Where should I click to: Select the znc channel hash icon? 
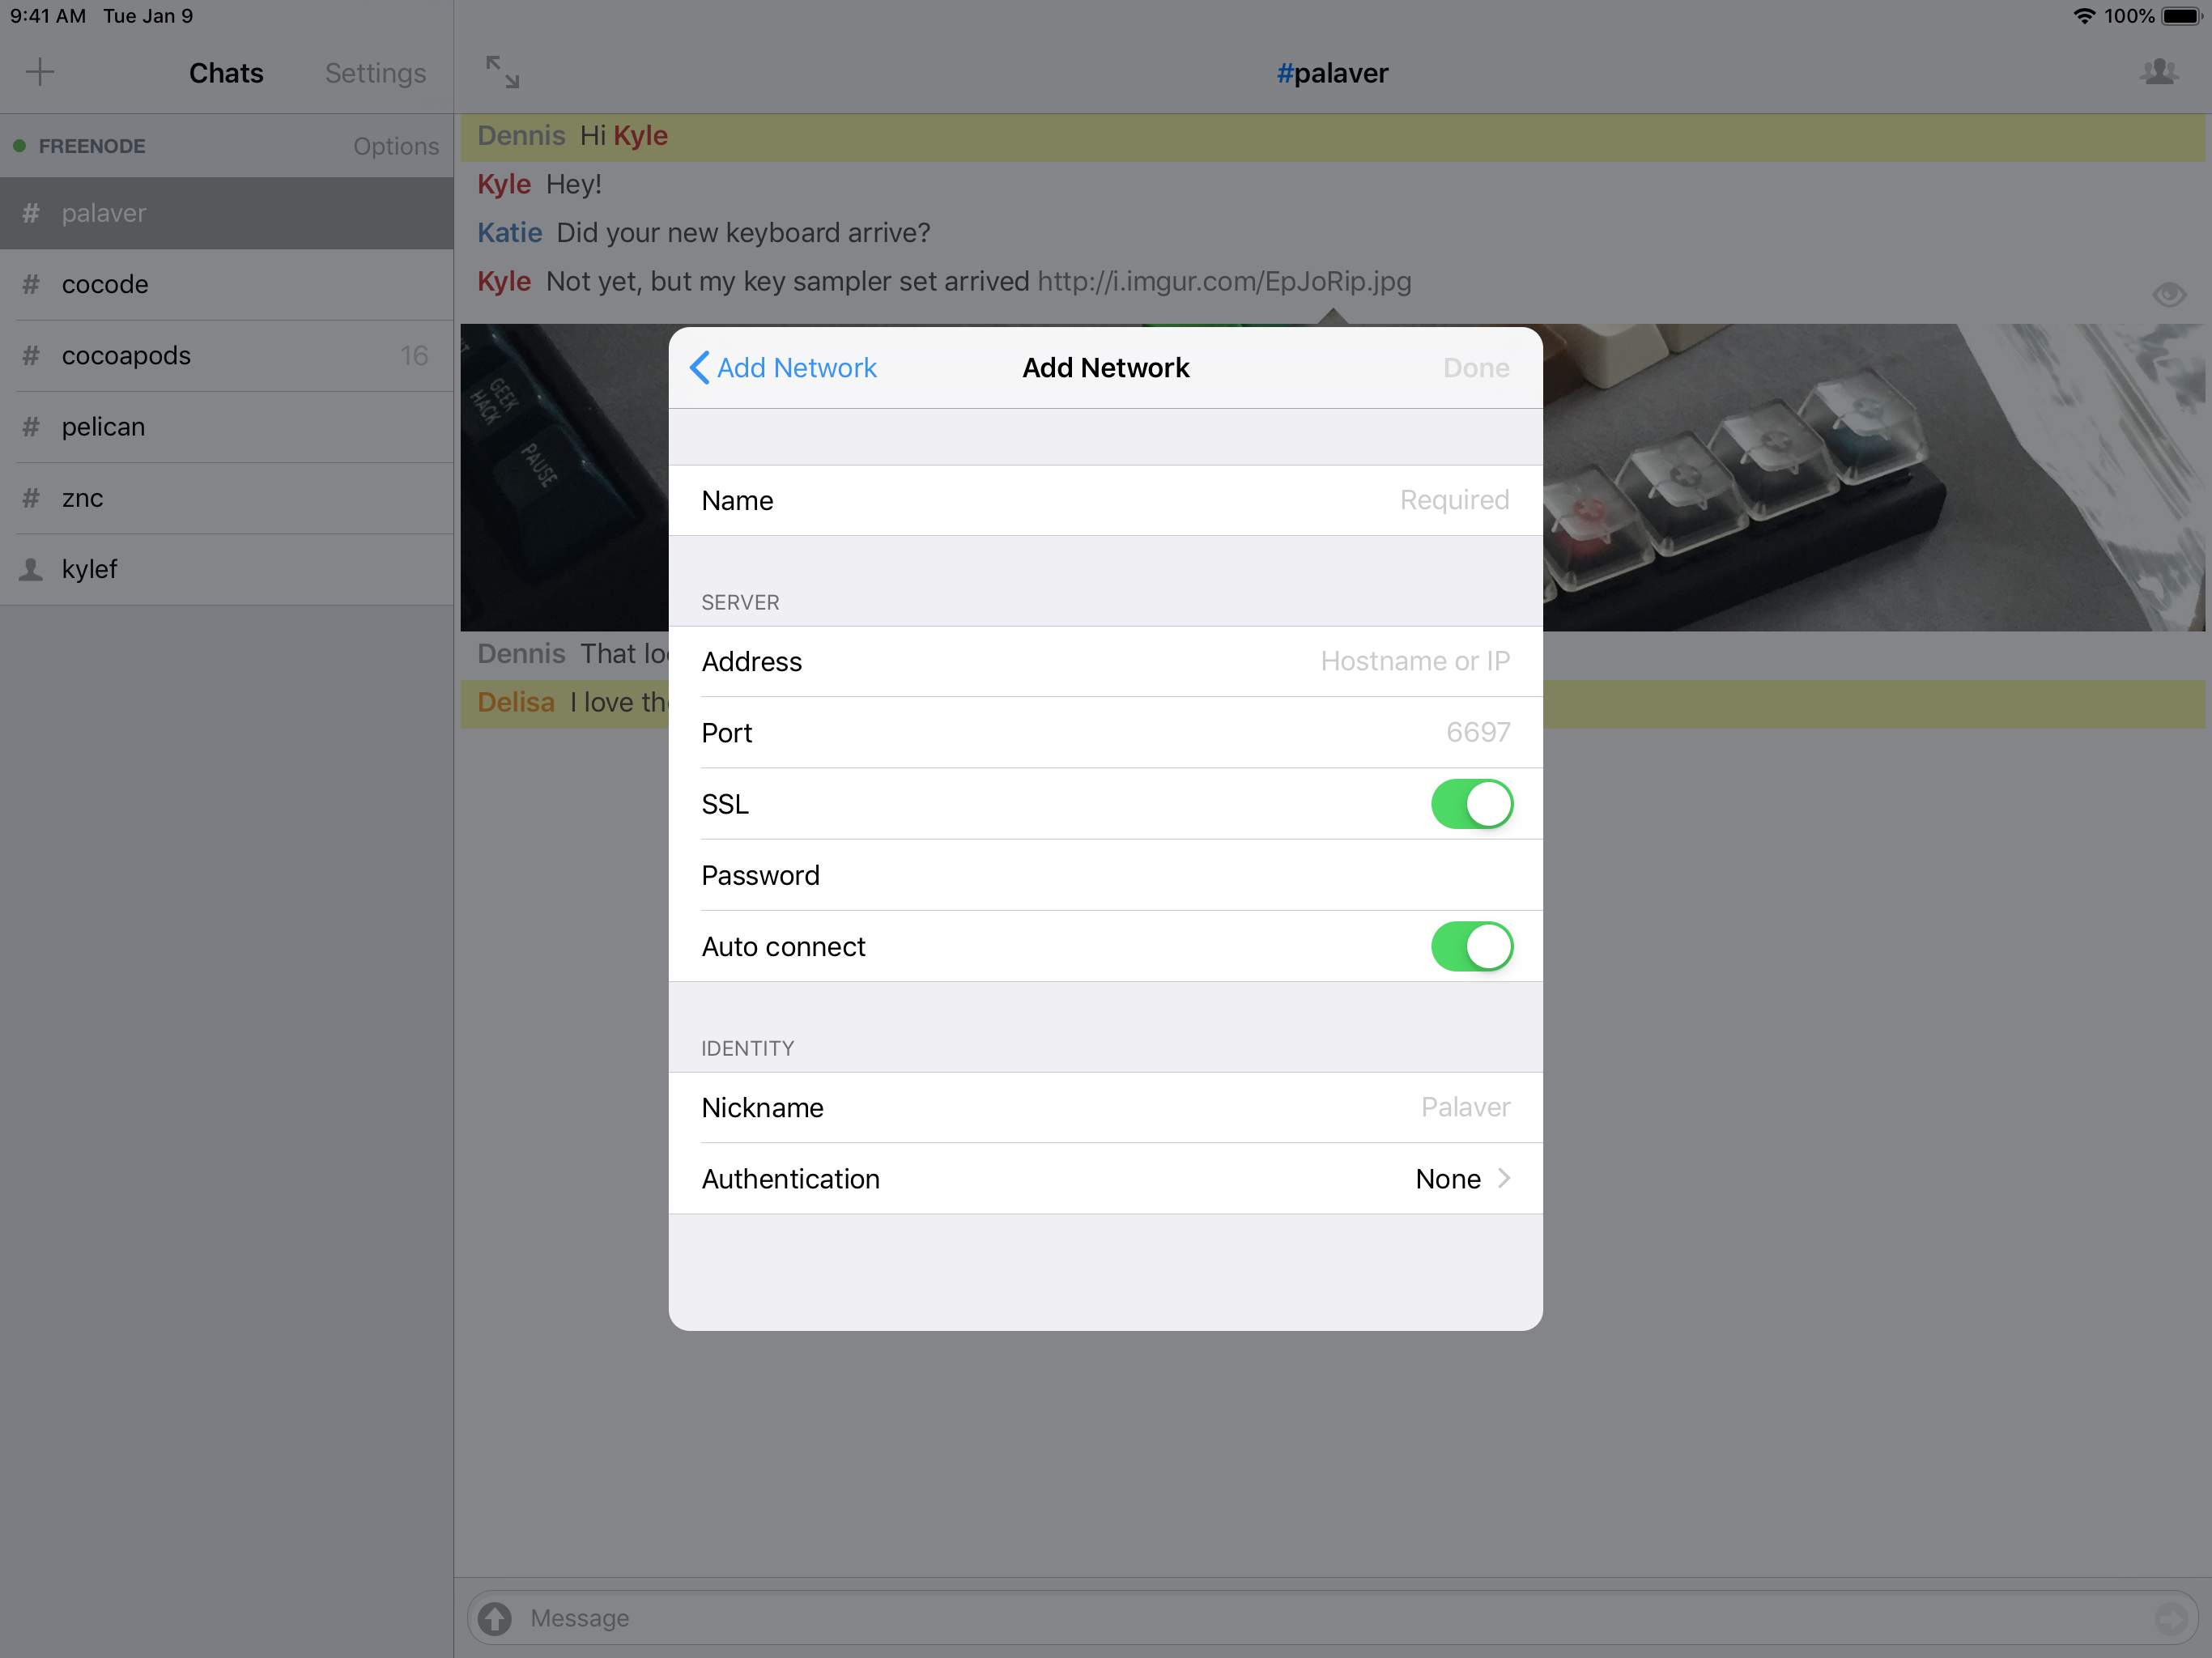(x=32, y=498)
